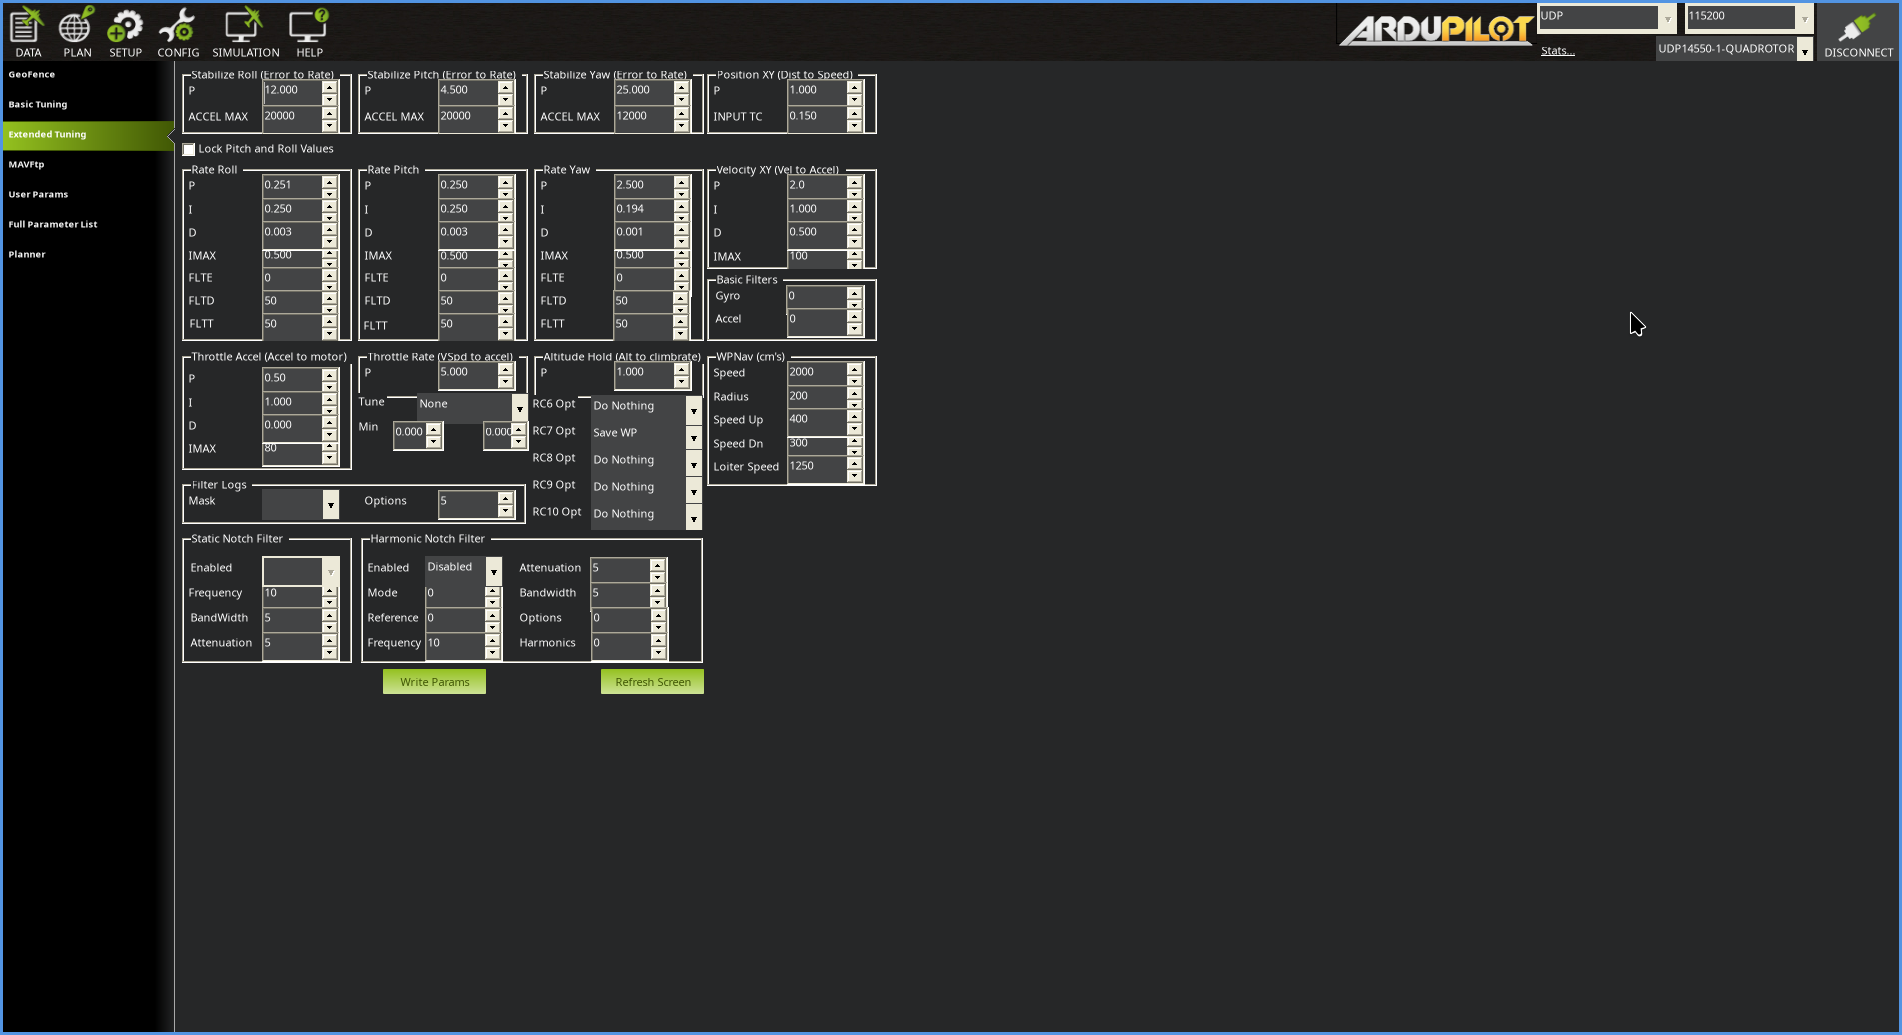Select Basic Tuning in the sidebar

[38, 104]
